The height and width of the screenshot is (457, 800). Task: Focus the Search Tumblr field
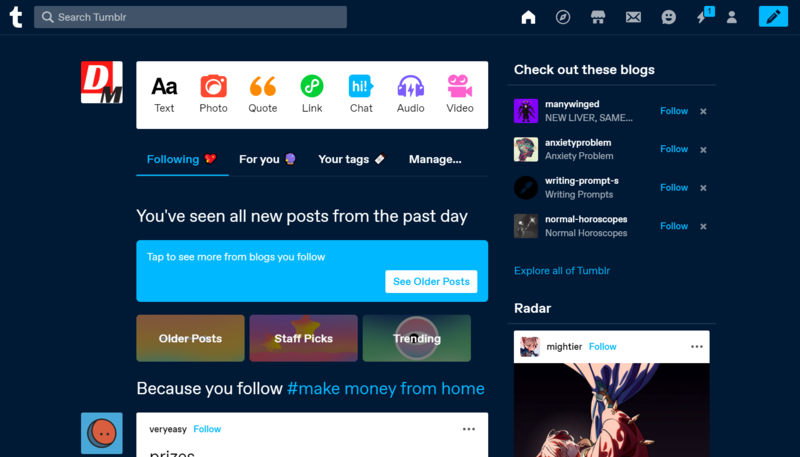pyautogui.click(x=190, y=17)
